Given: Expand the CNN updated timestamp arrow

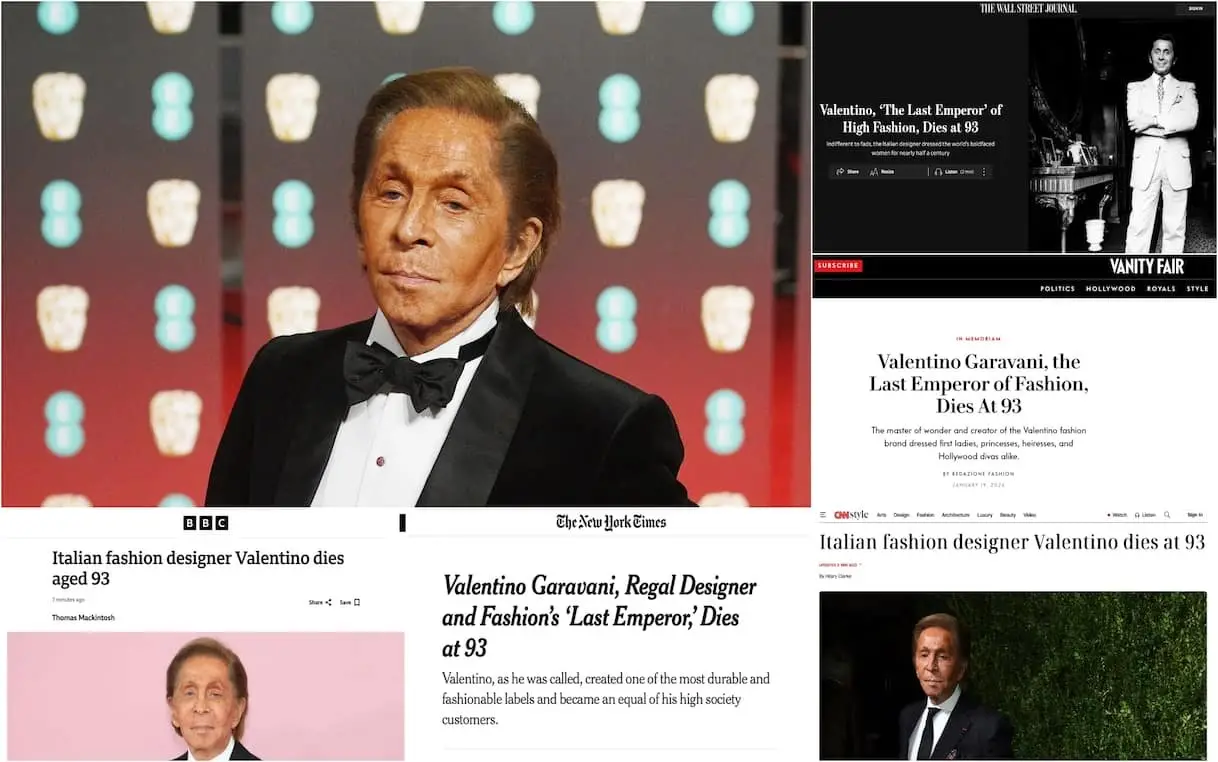Looking at the screenshot, I should 861,565.
